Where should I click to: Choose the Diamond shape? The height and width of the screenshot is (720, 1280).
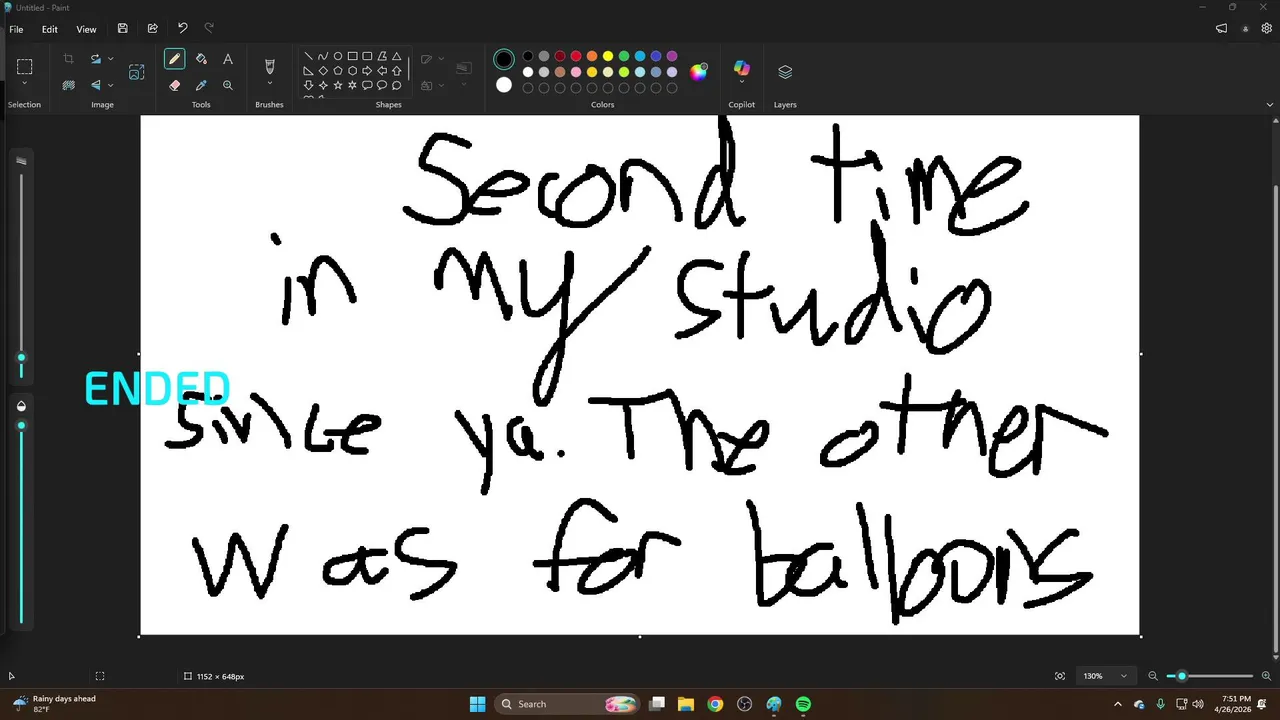[323, 71]
